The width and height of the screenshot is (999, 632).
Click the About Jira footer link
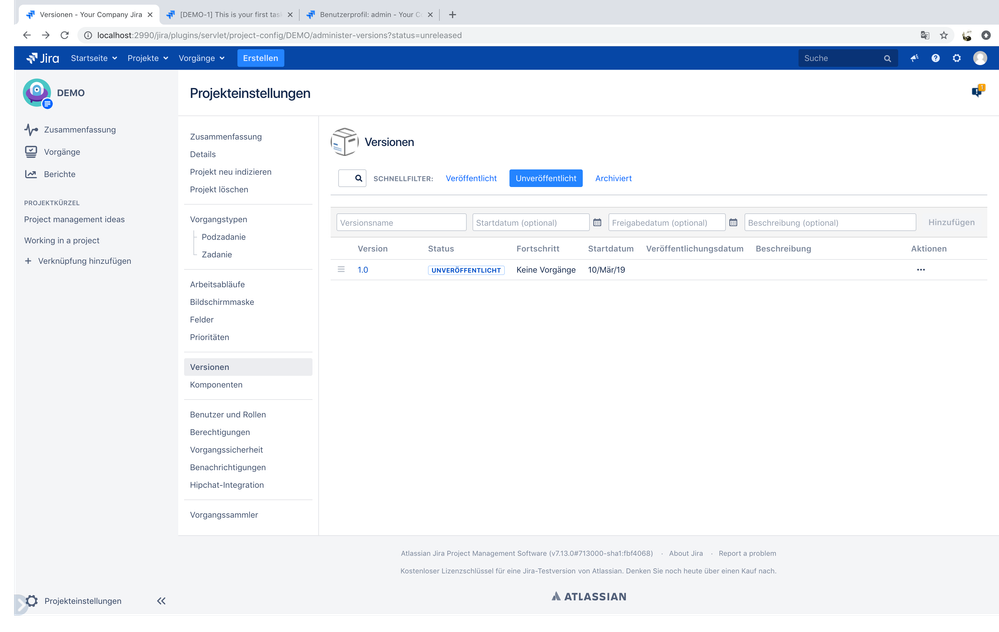(x=686, y=554)
